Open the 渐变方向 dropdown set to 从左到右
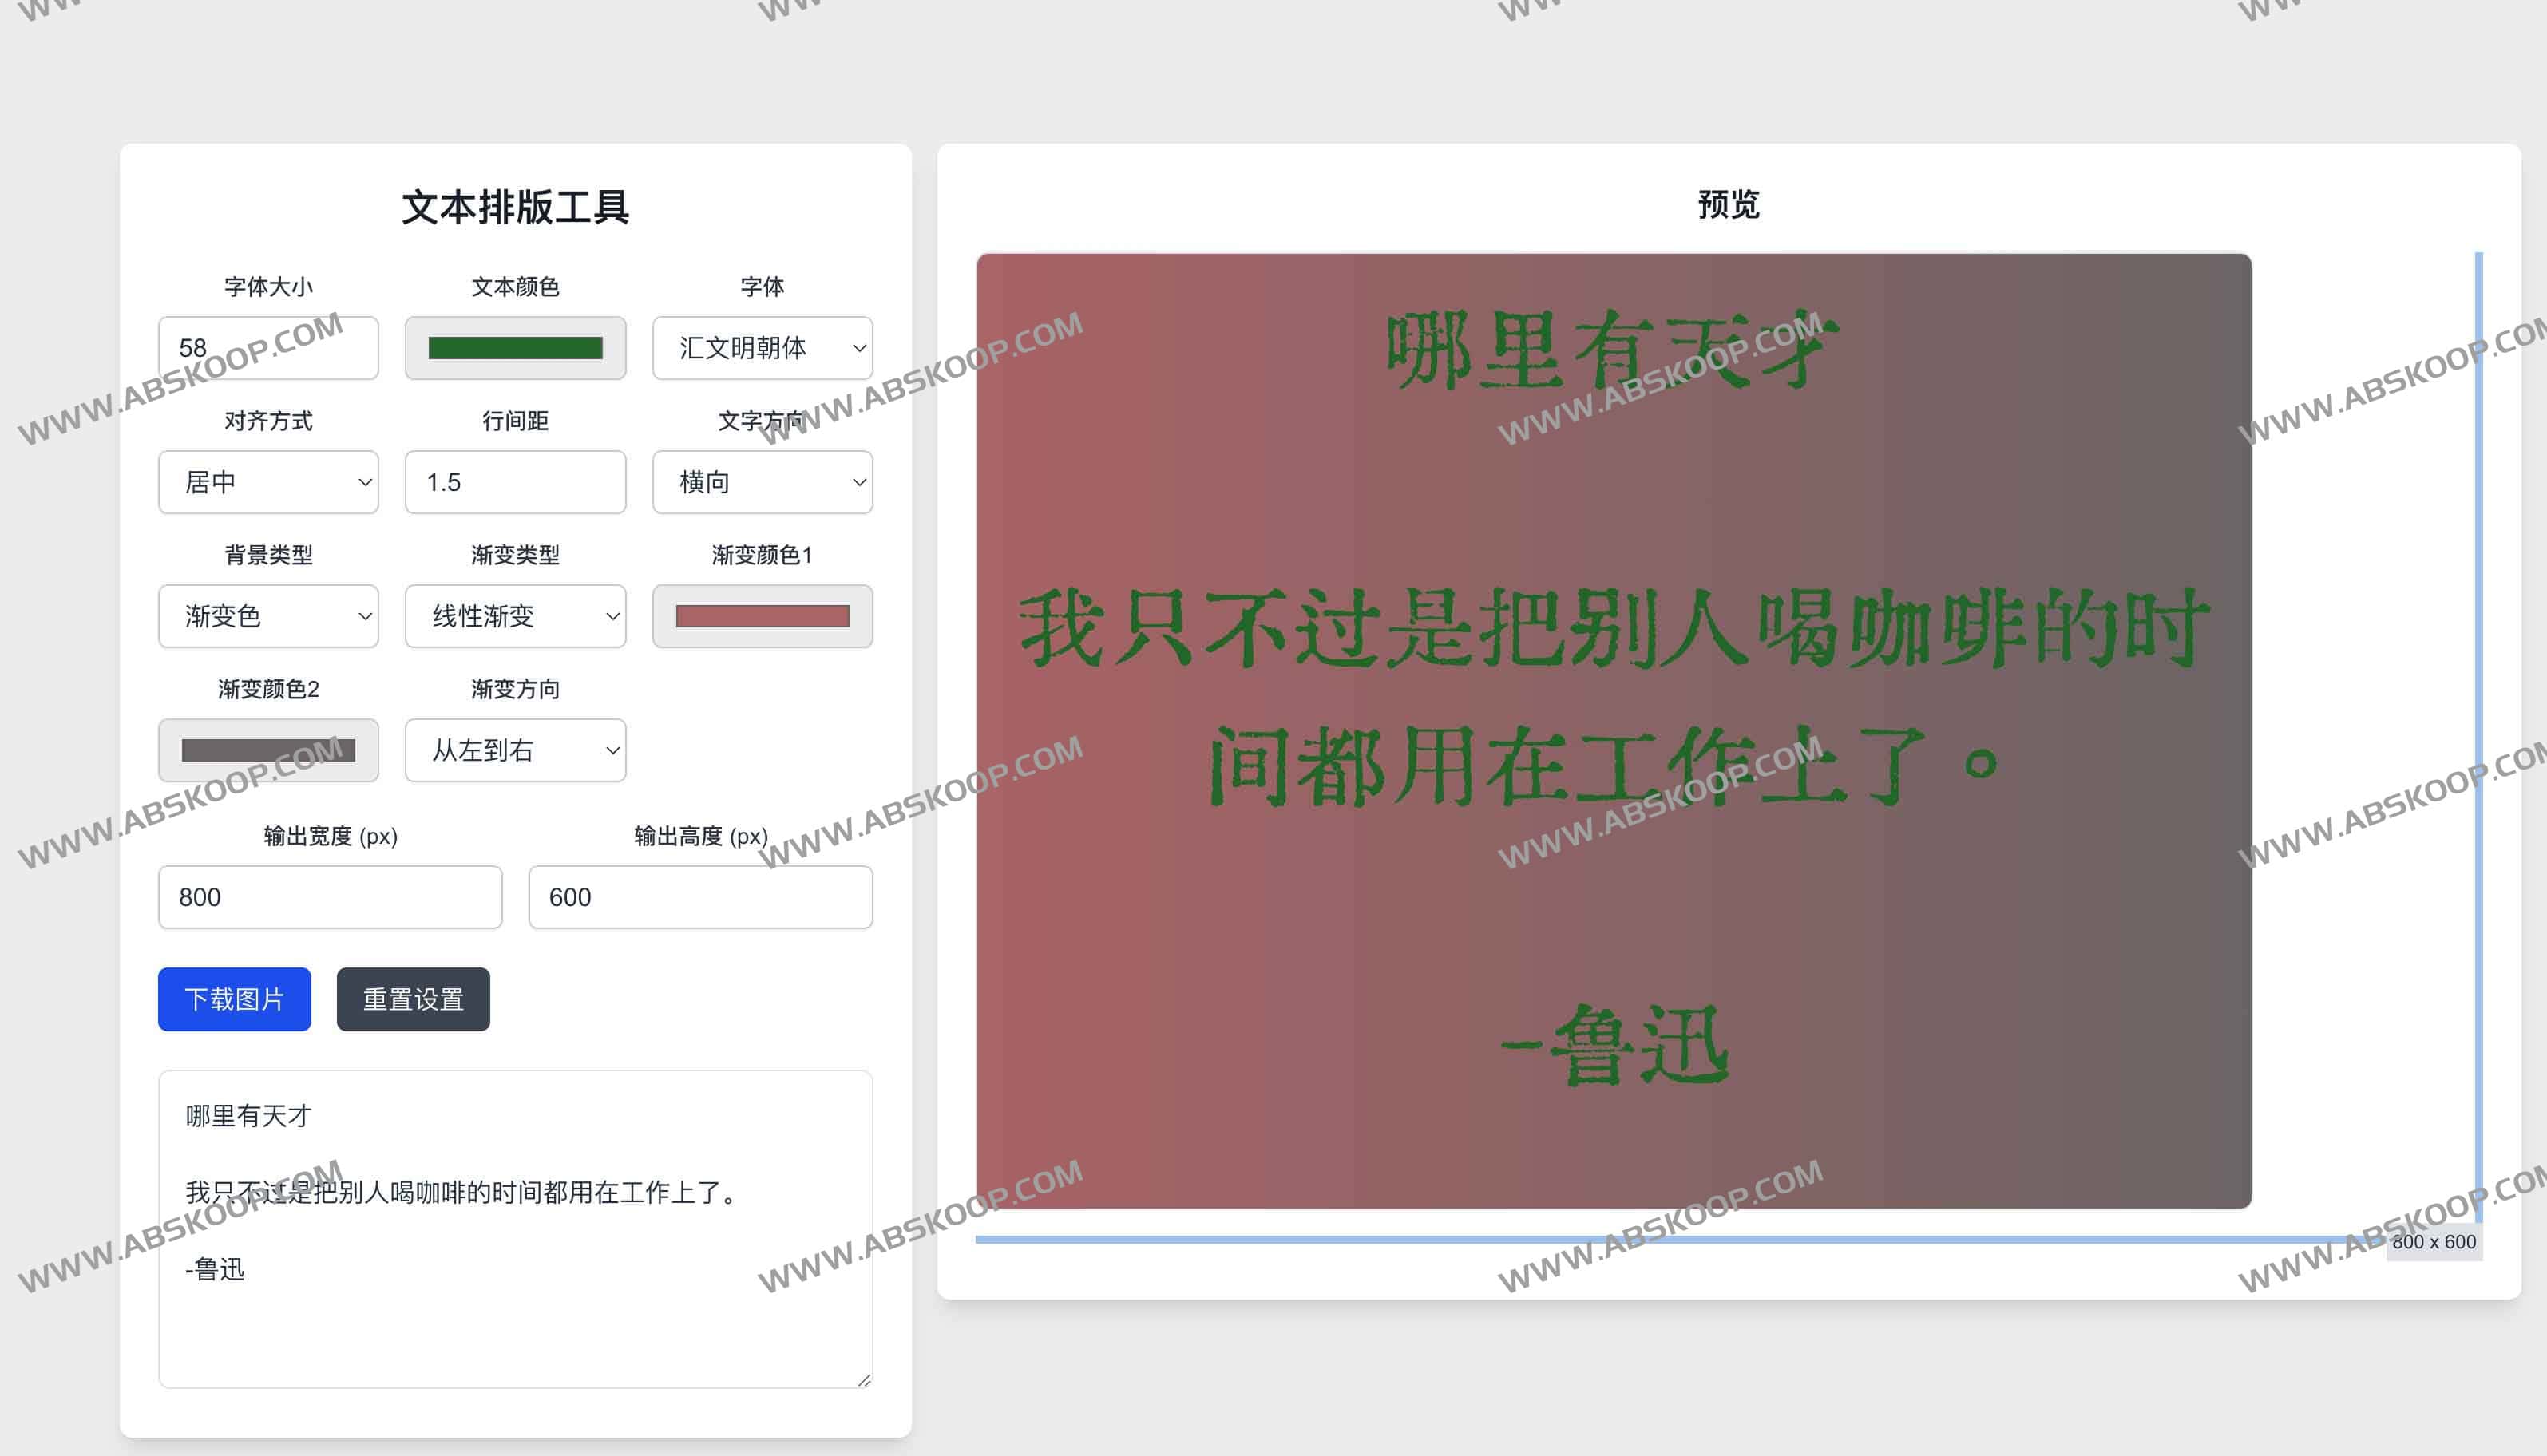 (x=514, y=750)
